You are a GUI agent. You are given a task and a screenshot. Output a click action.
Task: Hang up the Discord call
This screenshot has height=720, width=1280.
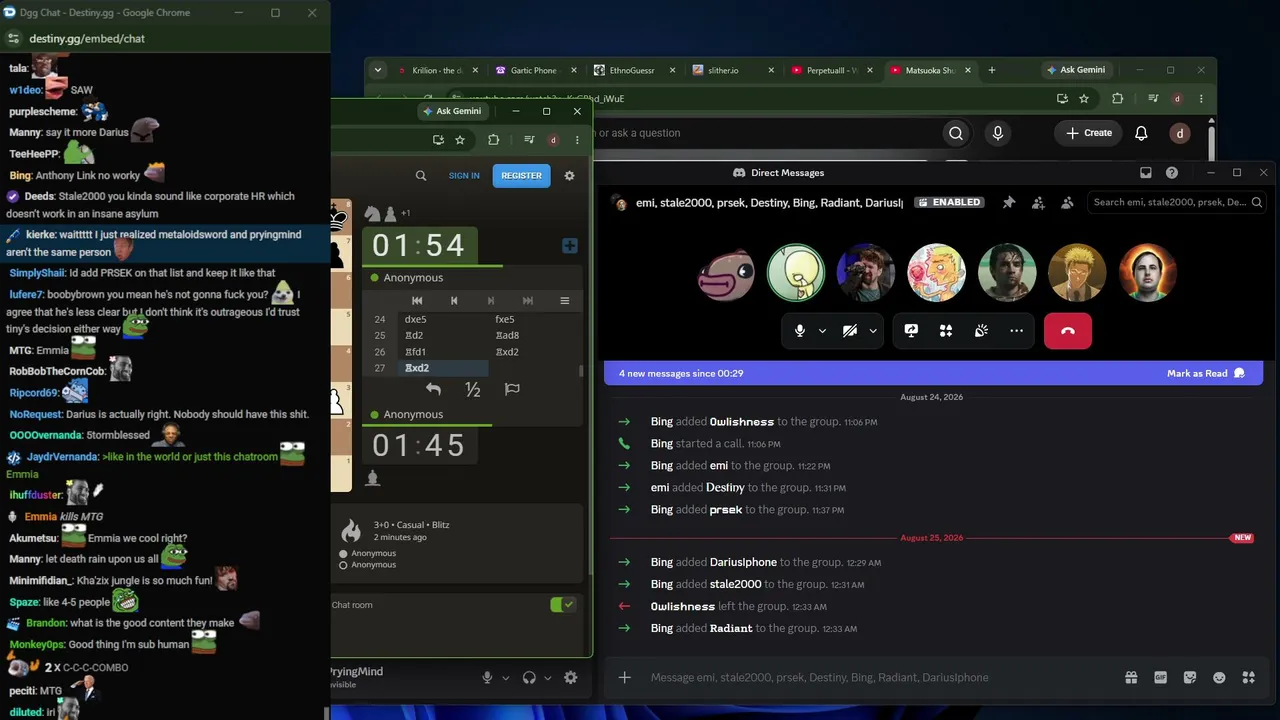pyautogui.click(x=1067, y=331)
